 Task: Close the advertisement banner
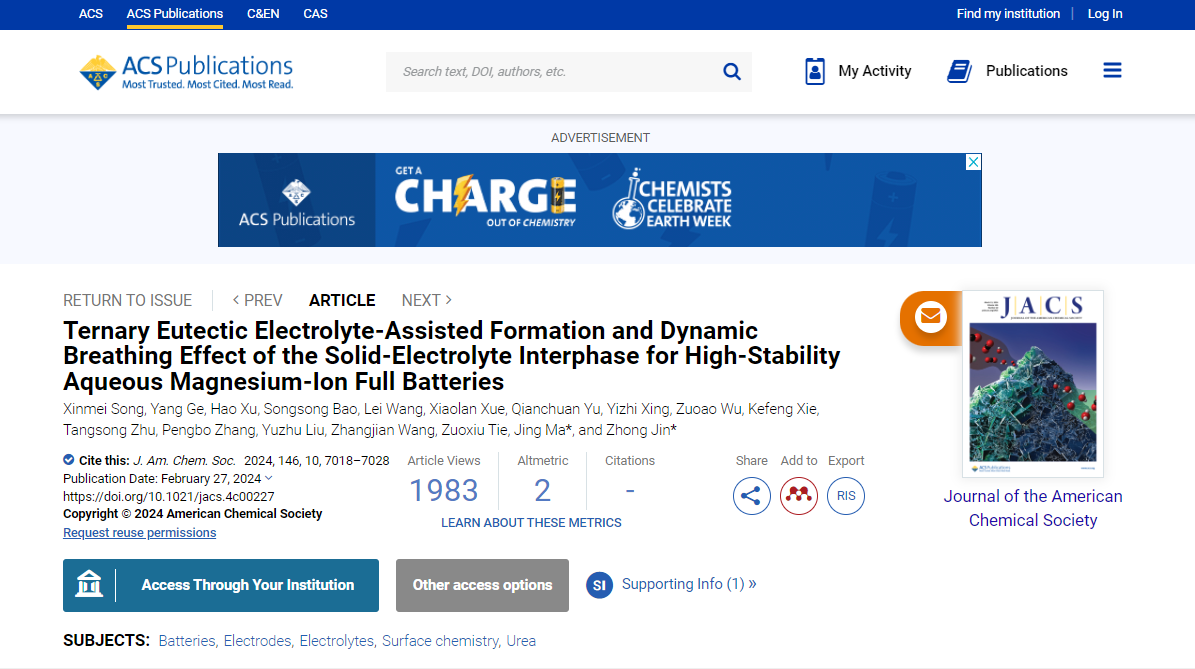click(x=973, y=162)
